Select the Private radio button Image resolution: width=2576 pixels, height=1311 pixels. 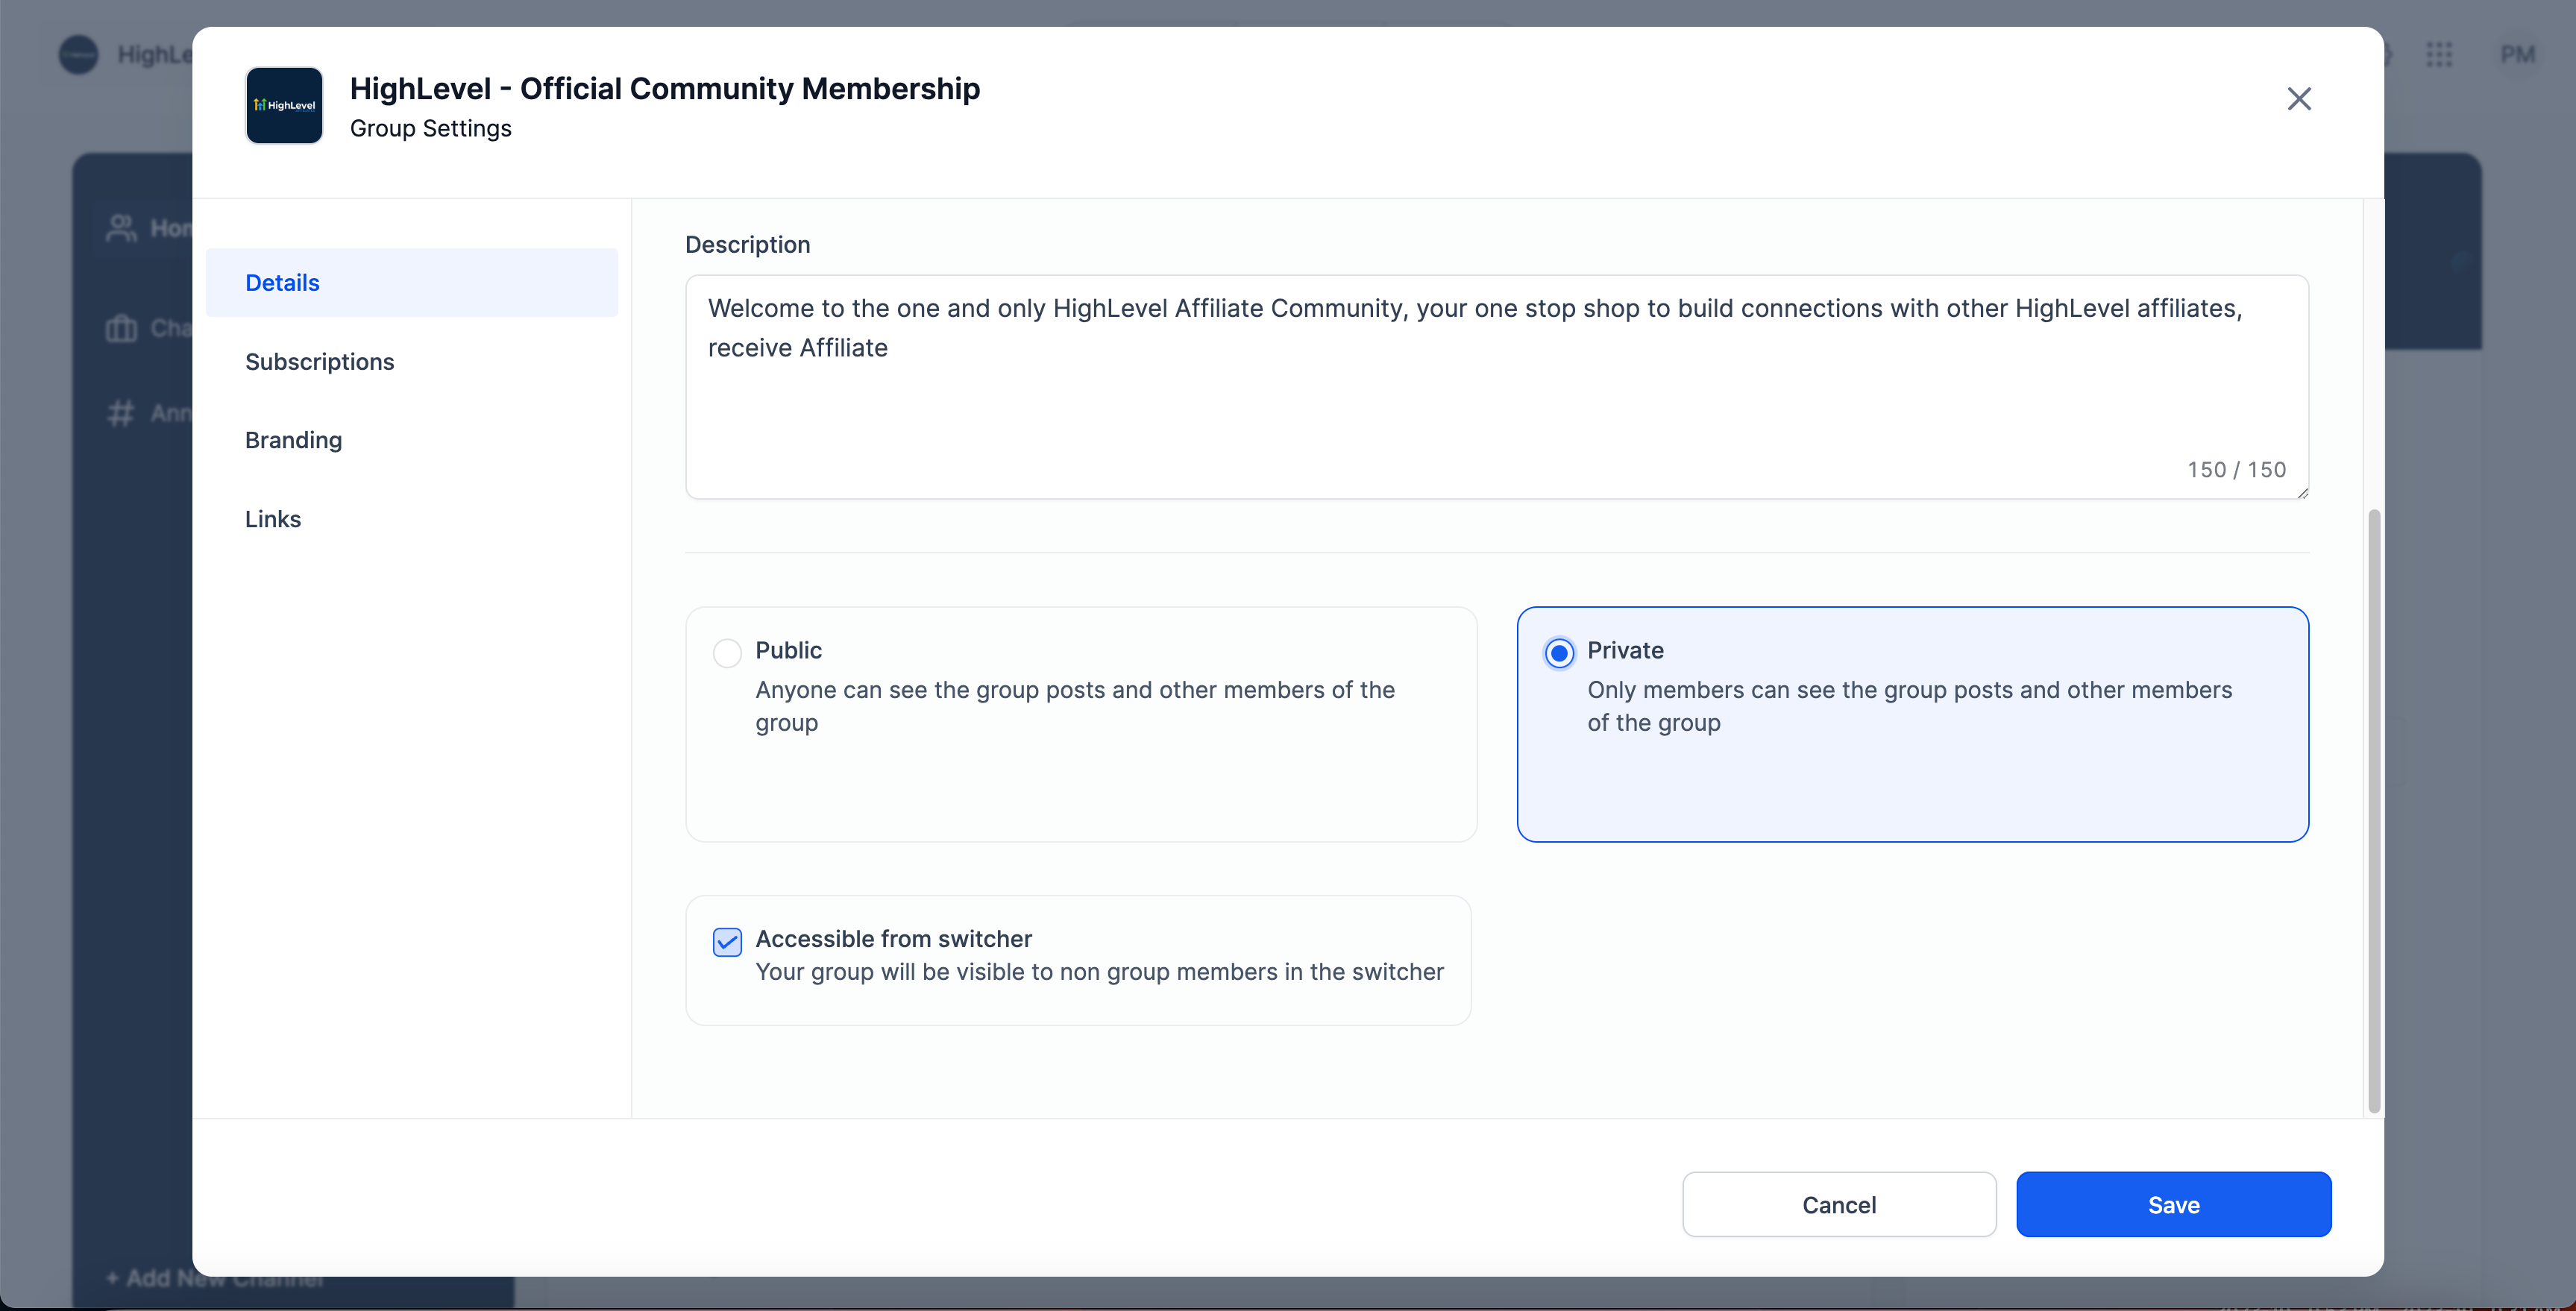[x=1559, y=653]
